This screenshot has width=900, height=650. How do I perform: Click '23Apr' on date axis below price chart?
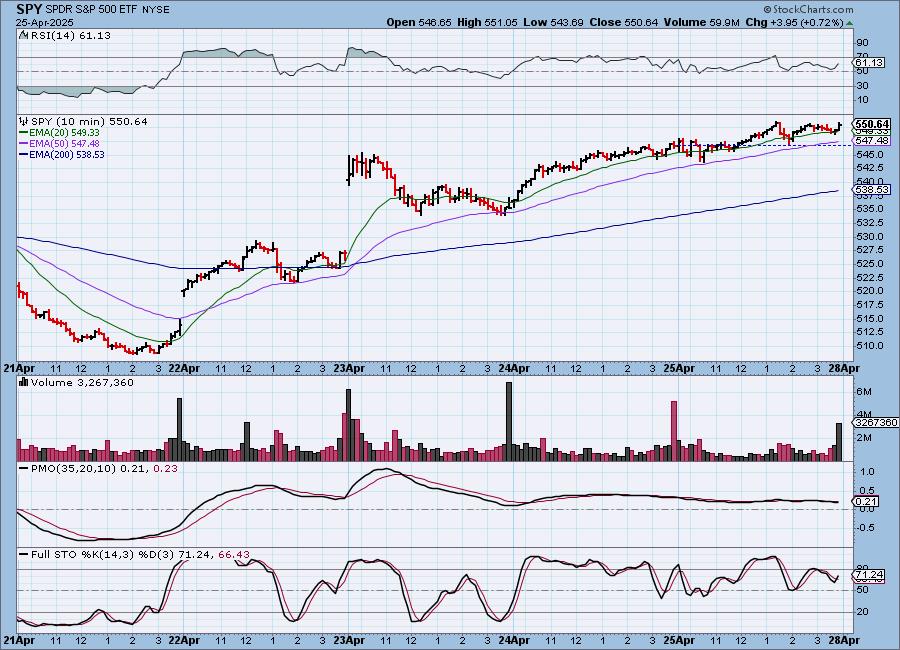(x=348, y=368)
